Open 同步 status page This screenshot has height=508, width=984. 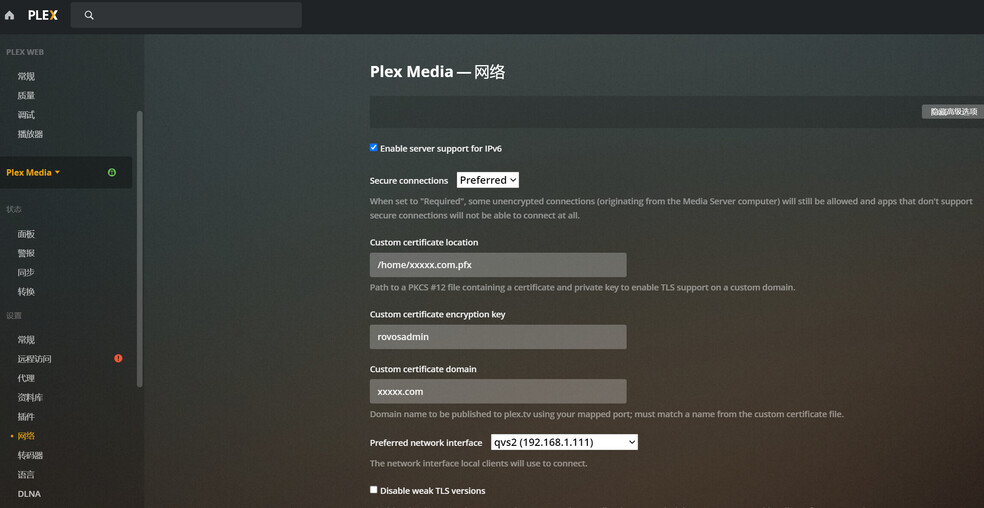click(x=26, y=273)
